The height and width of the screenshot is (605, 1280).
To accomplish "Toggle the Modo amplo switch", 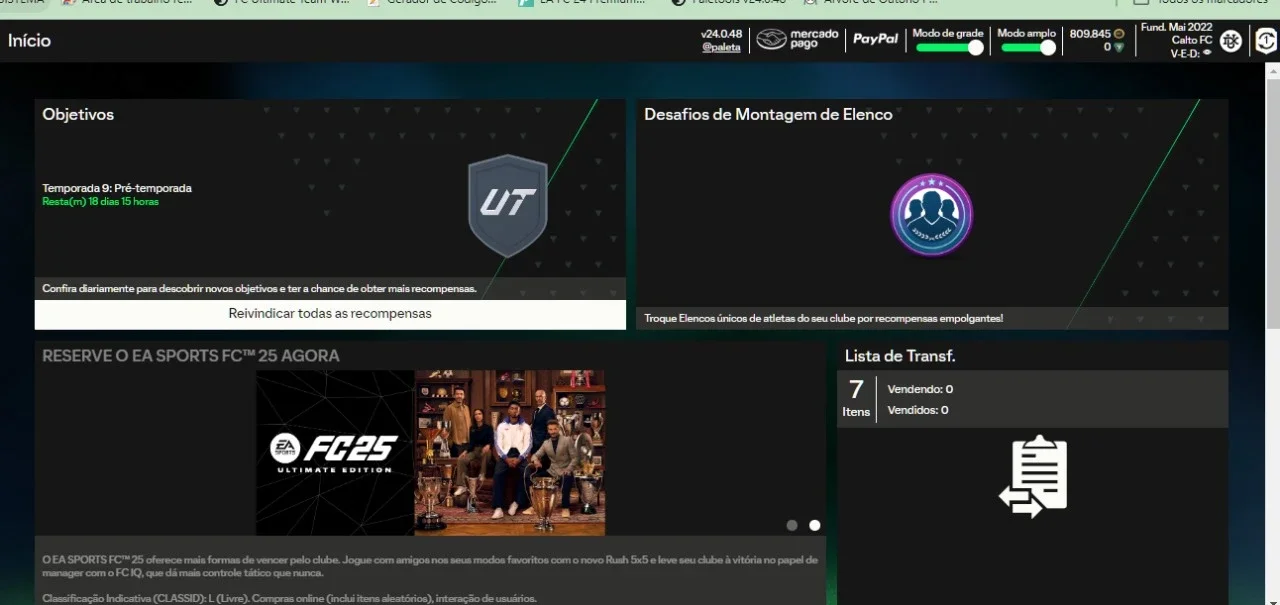I will (x=1028, y=47).
